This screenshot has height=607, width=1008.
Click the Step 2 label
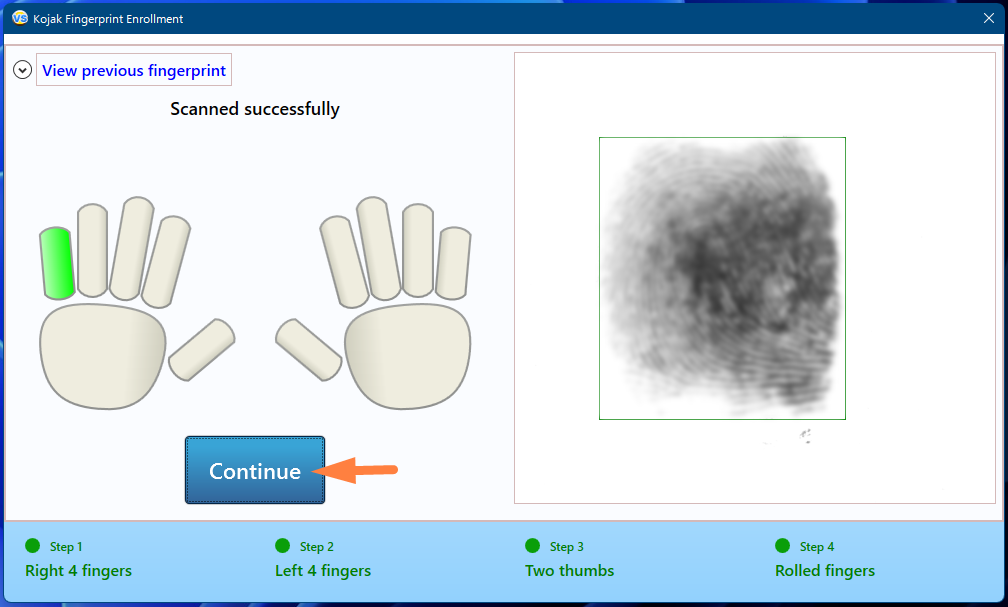(316, 547)
